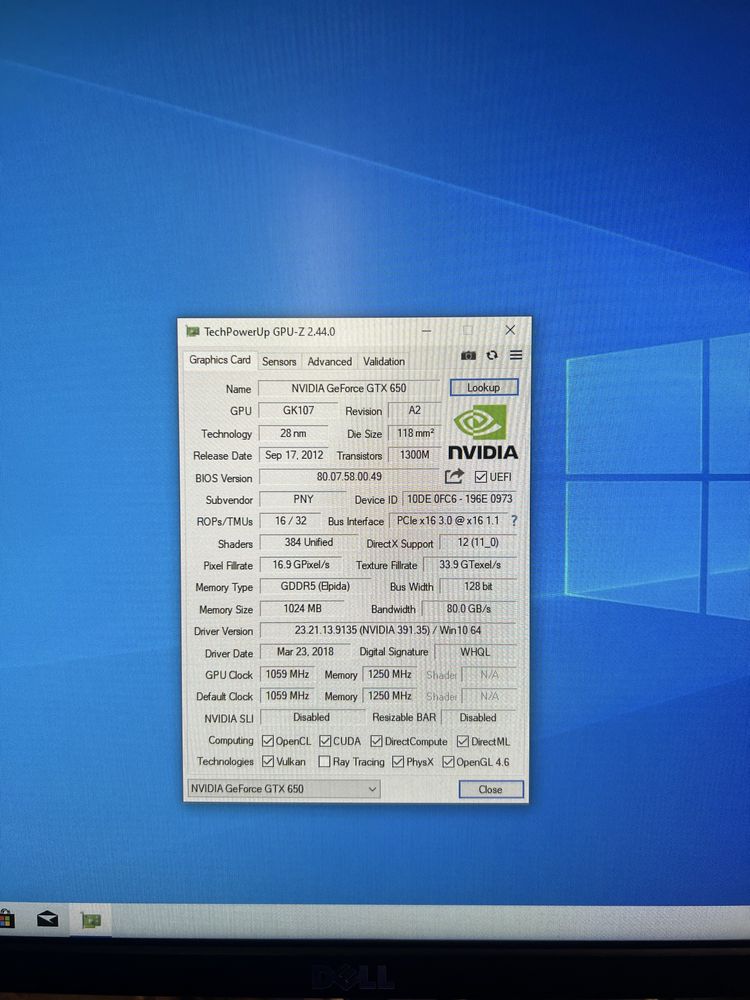
Task: Toggle the DirectCompute checkbox
Action: pos(376,741)
